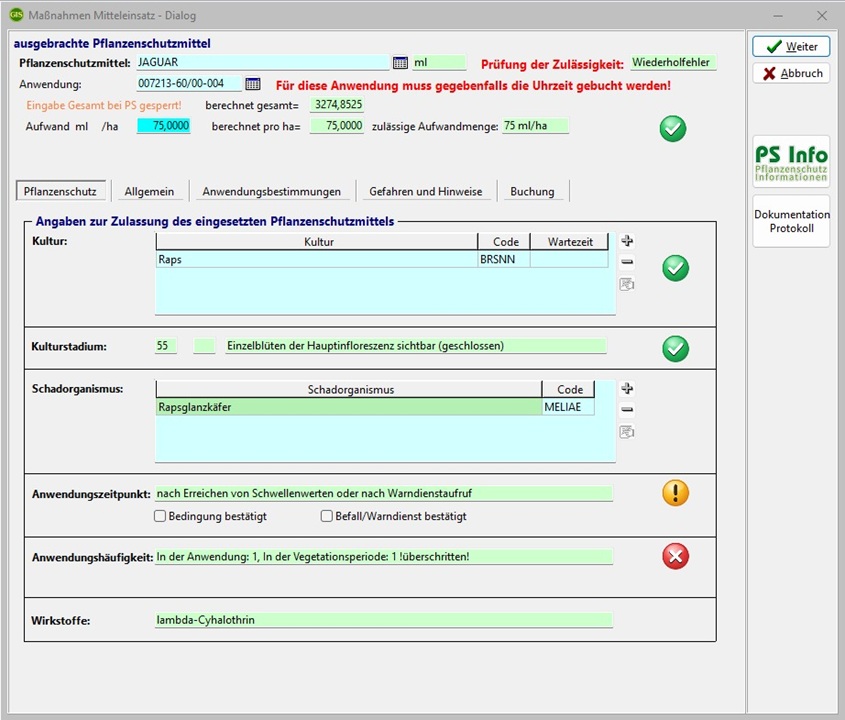Click the yellow warning icon for Anwendungszeitpunkt
The width and height of the screenshot is (845, 720).
[675, 493]
